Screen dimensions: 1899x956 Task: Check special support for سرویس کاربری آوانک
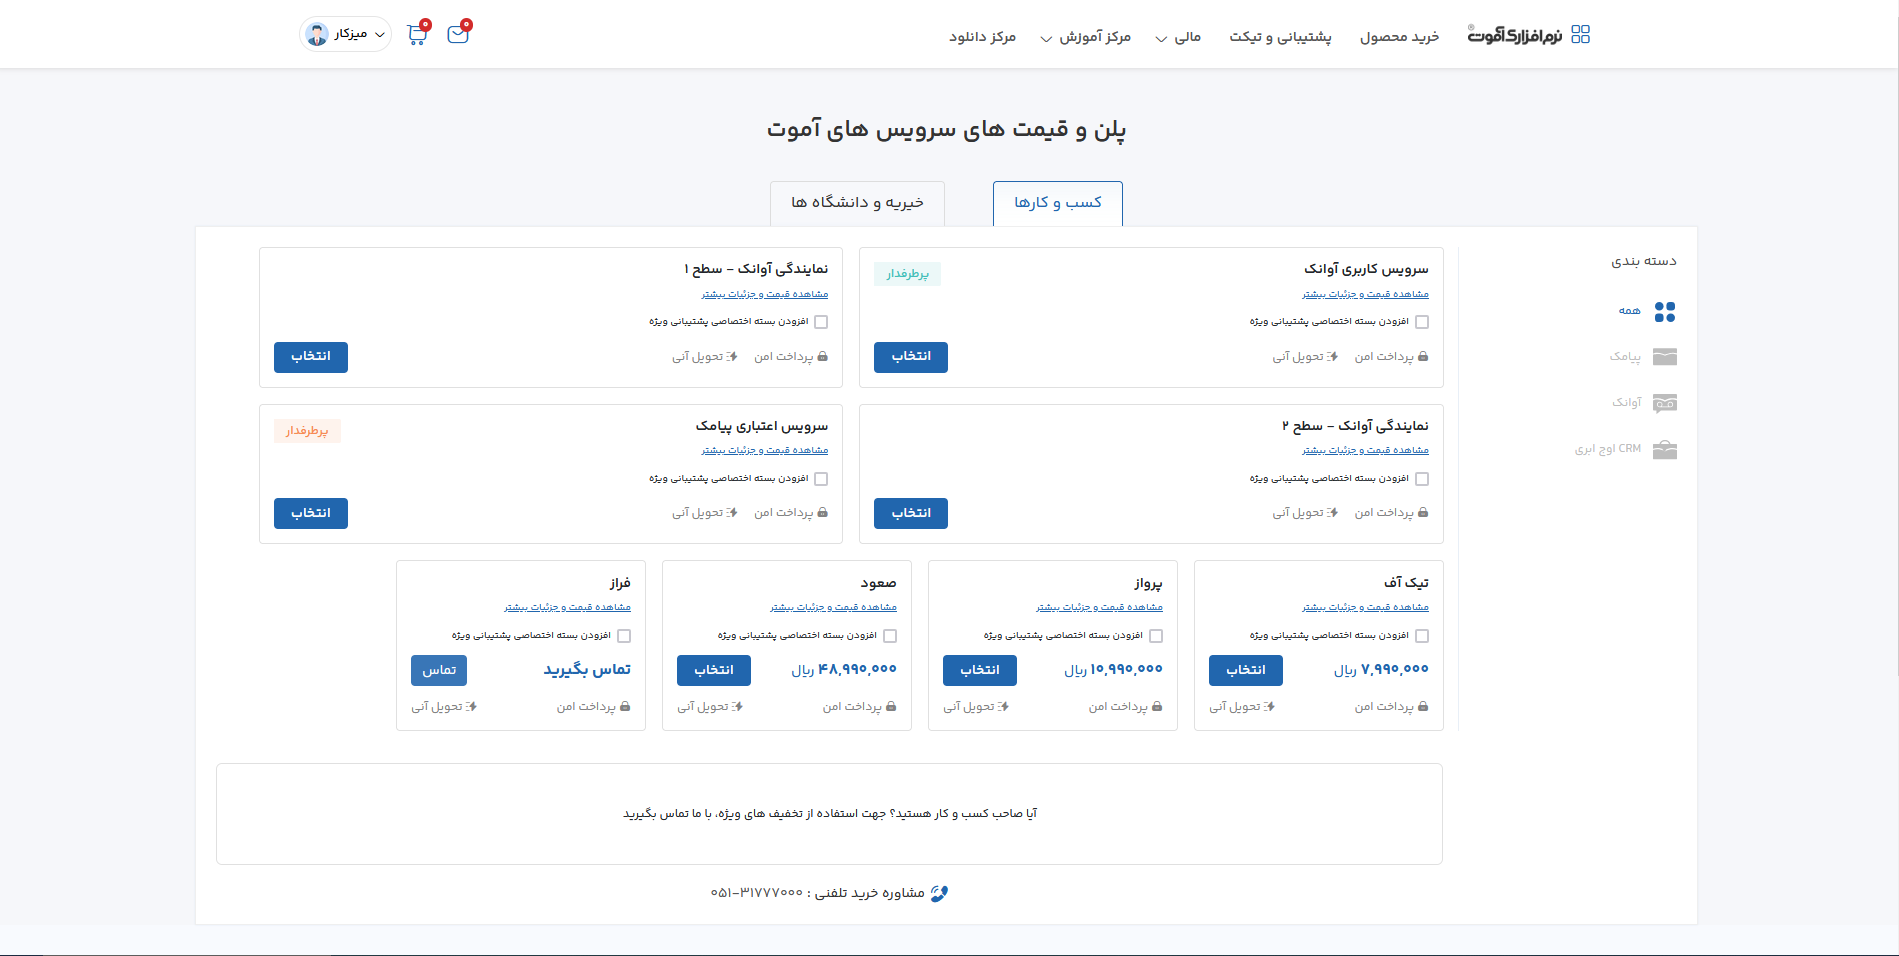(x=1422, y=322)
